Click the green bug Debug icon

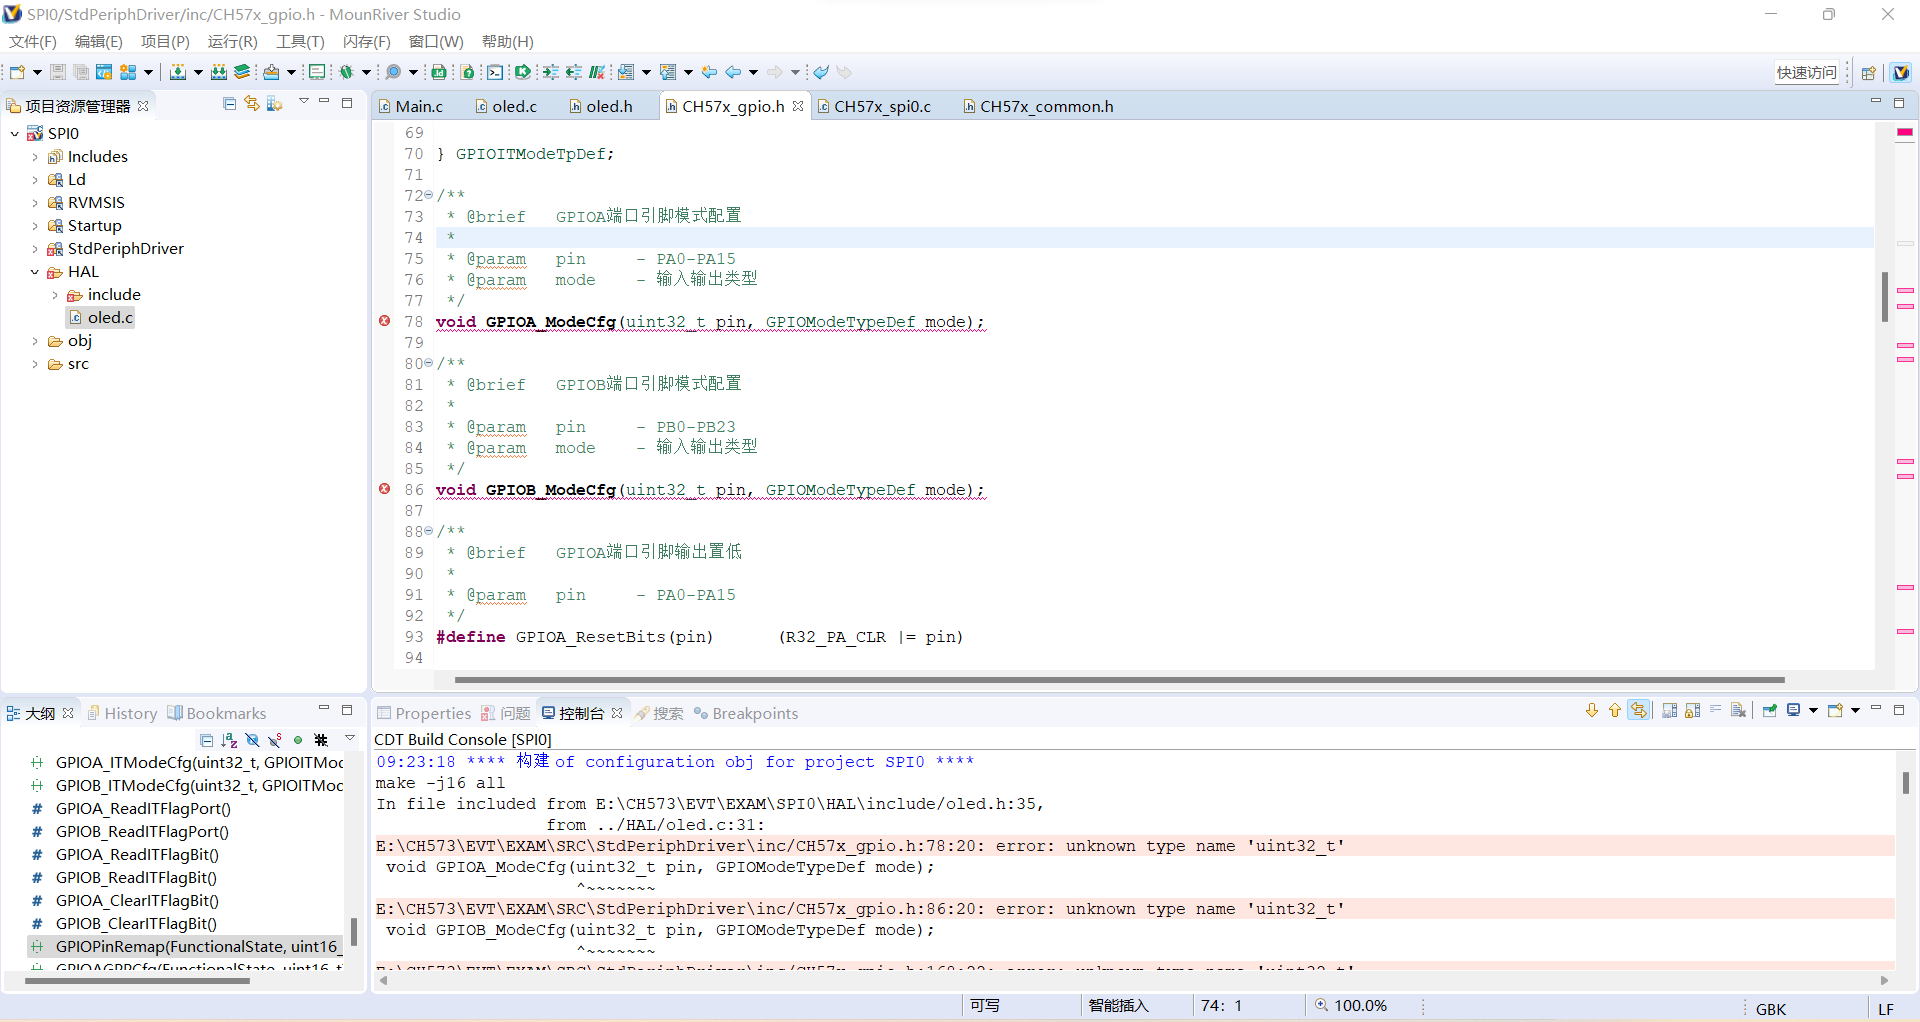(347, 72)
